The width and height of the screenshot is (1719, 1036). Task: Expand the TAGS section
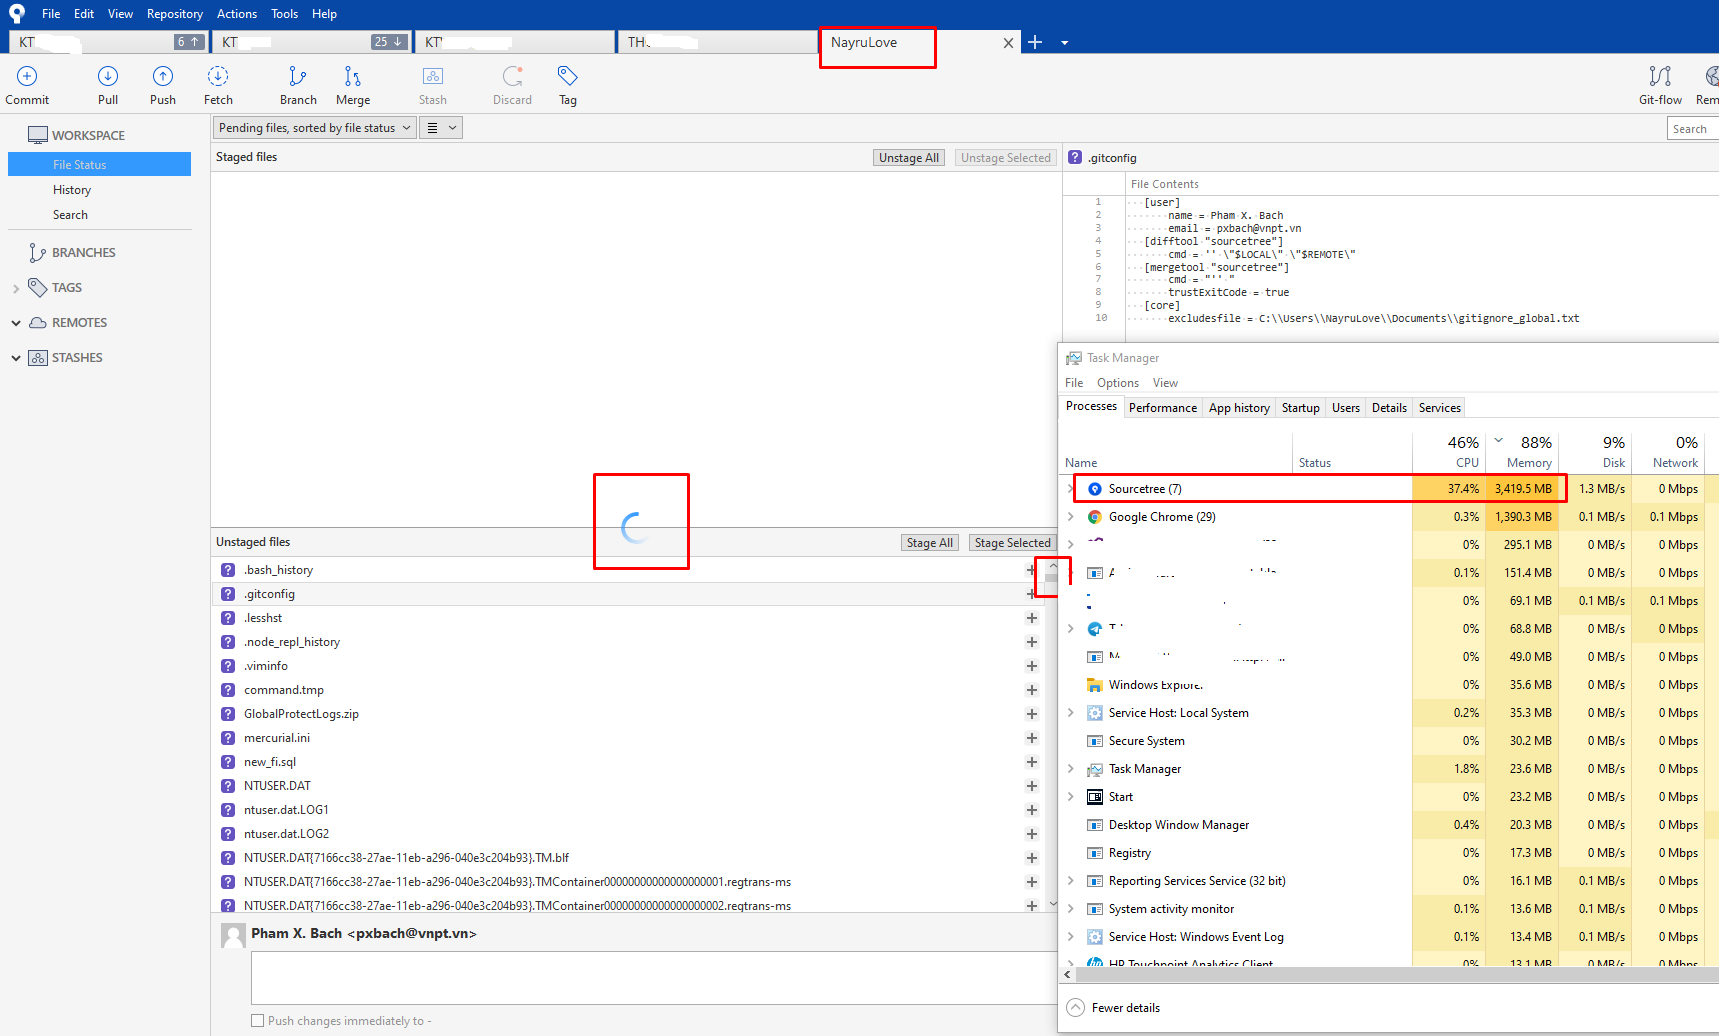tap(16, 288)
